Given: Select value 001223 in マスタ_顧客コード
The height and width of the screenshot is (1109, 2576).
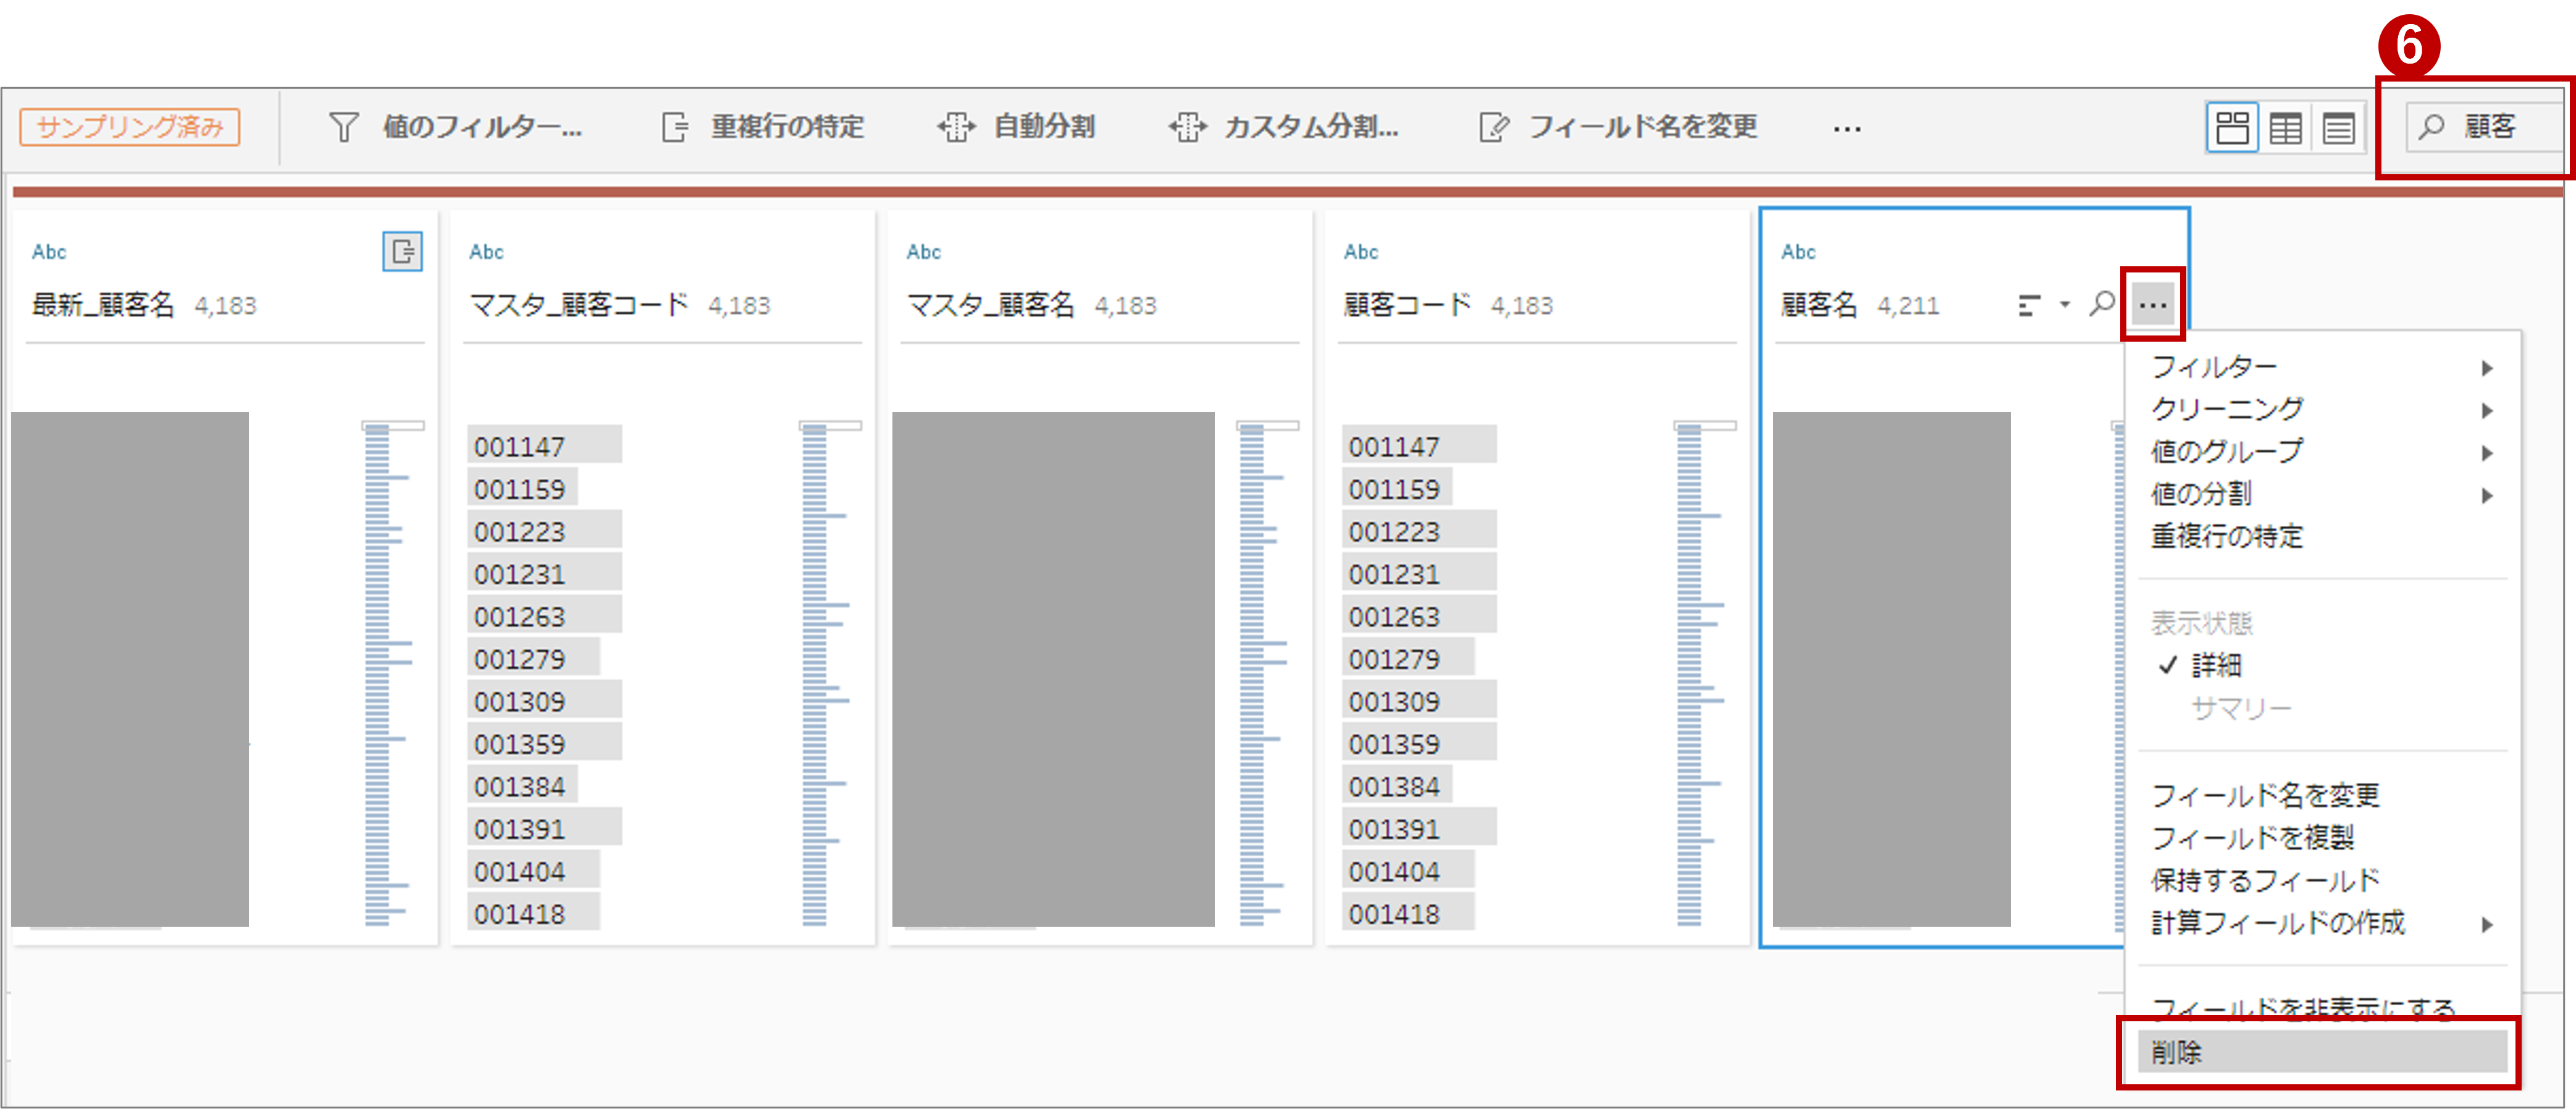Looking at the screenshot, I should (545, 531).
